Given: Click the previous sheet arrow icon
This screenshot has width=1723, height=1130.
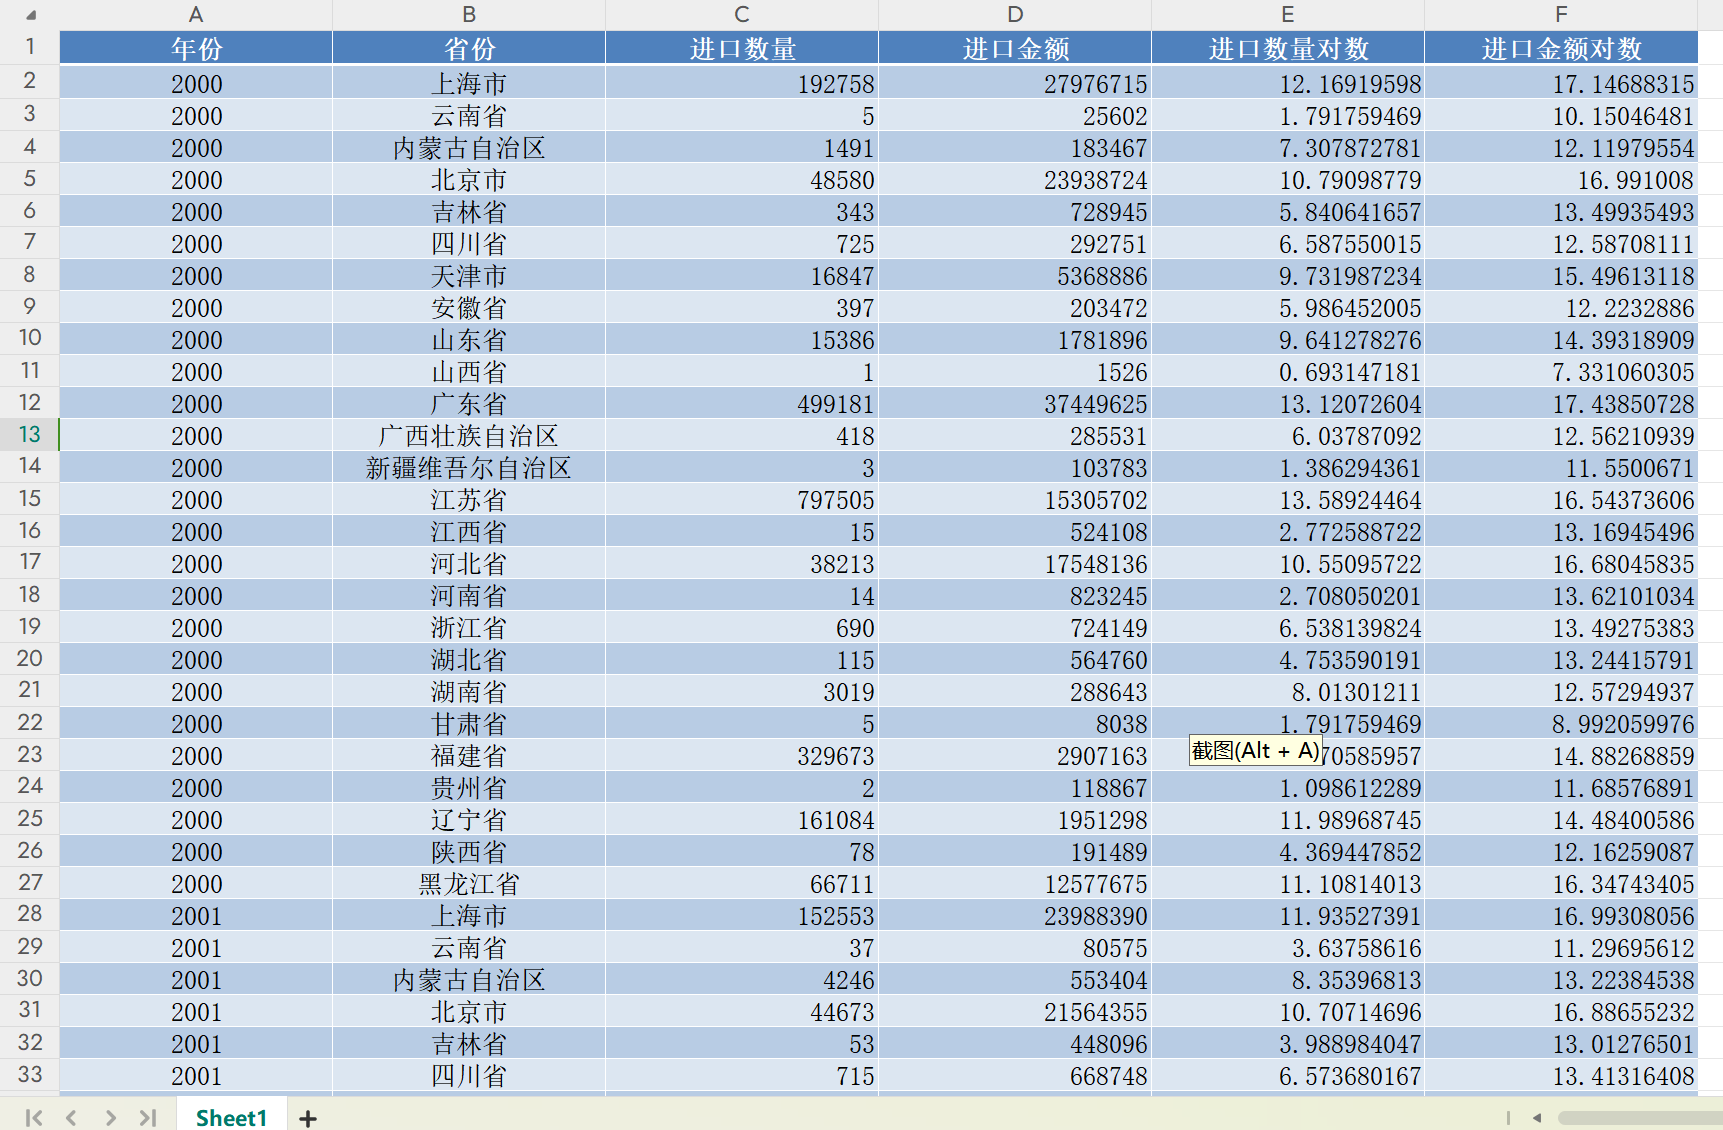Looking at the screenshot, I should point(71,1117).
